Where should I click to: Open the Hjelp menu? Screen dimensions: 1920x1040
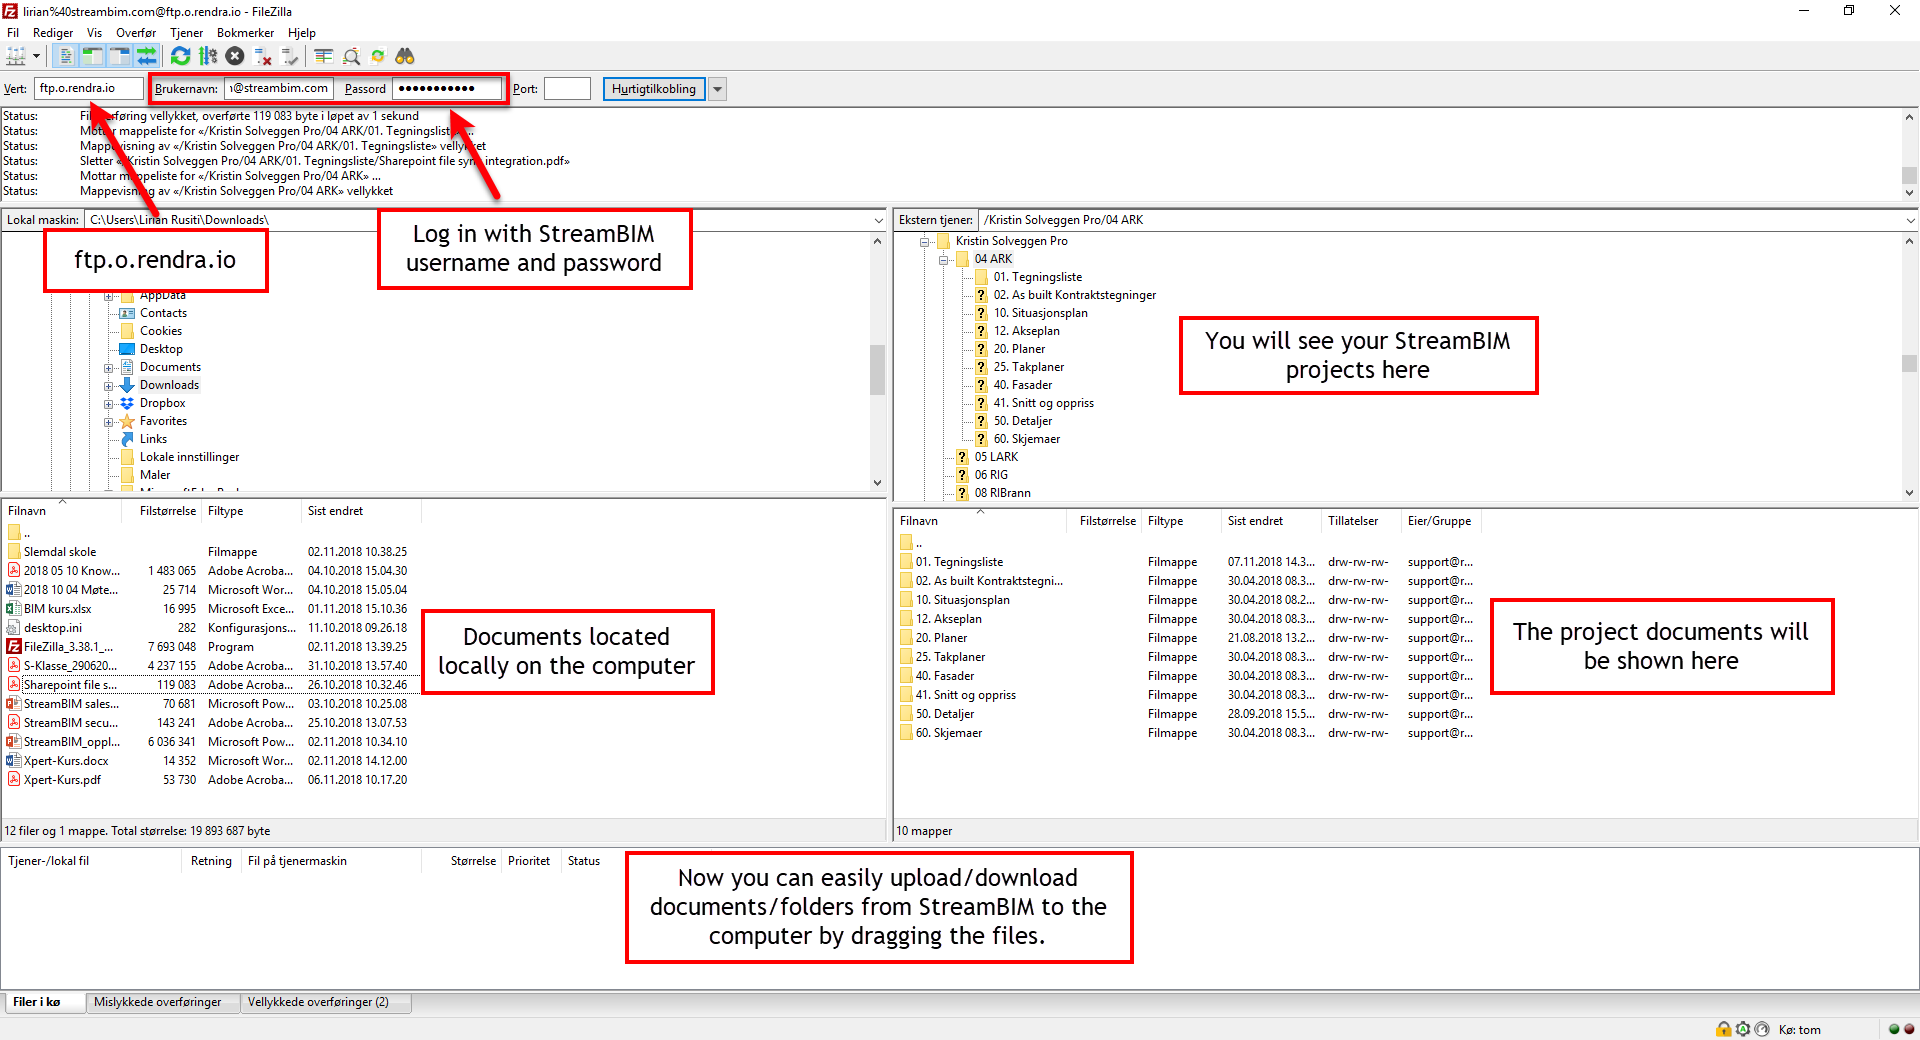302,33
